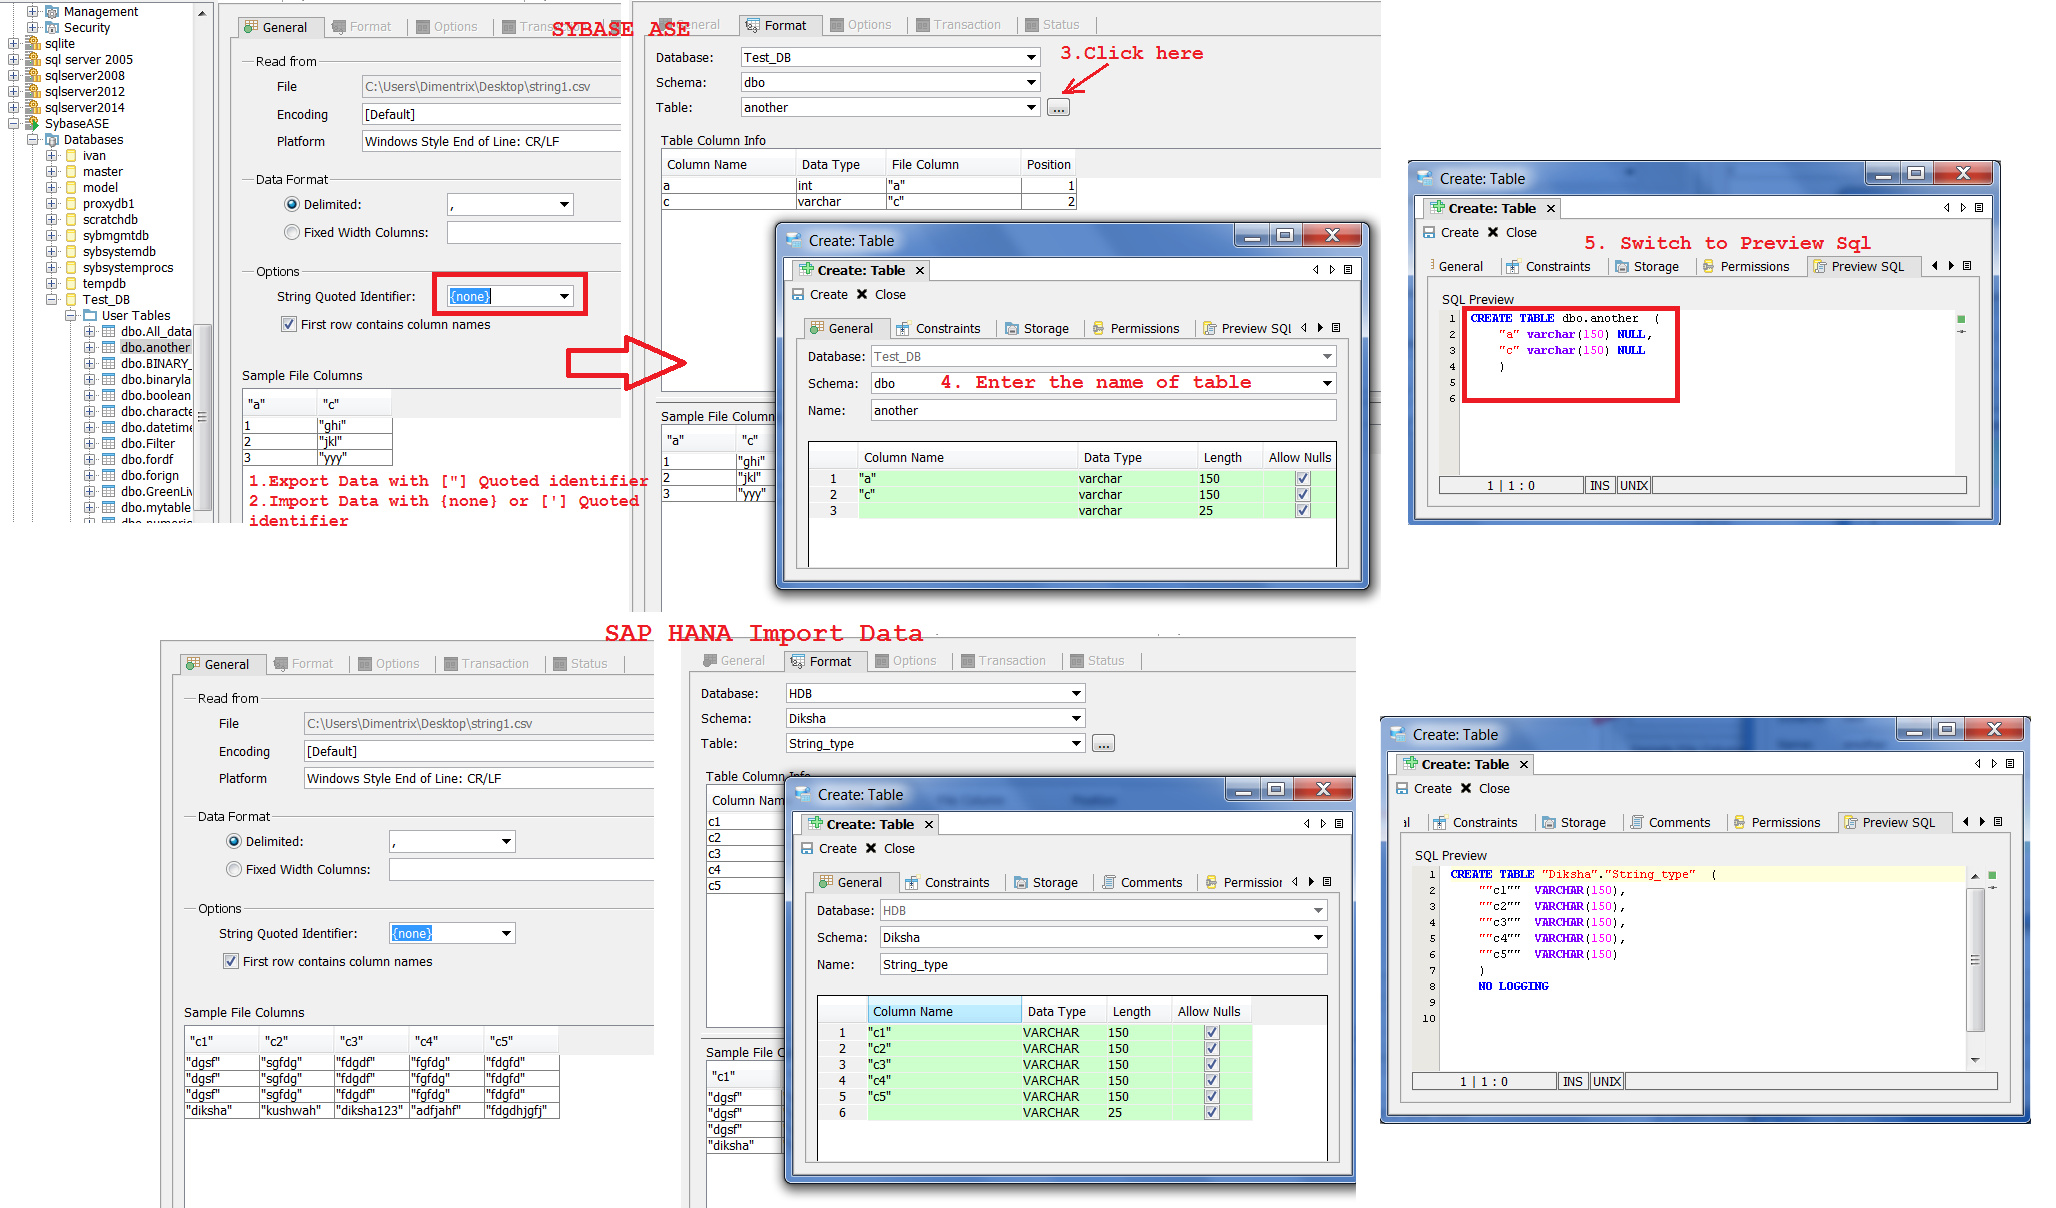Select the User Tables folder
Image resolution: width=2056 pixels, height=1208 pixels.
[135, 316]
